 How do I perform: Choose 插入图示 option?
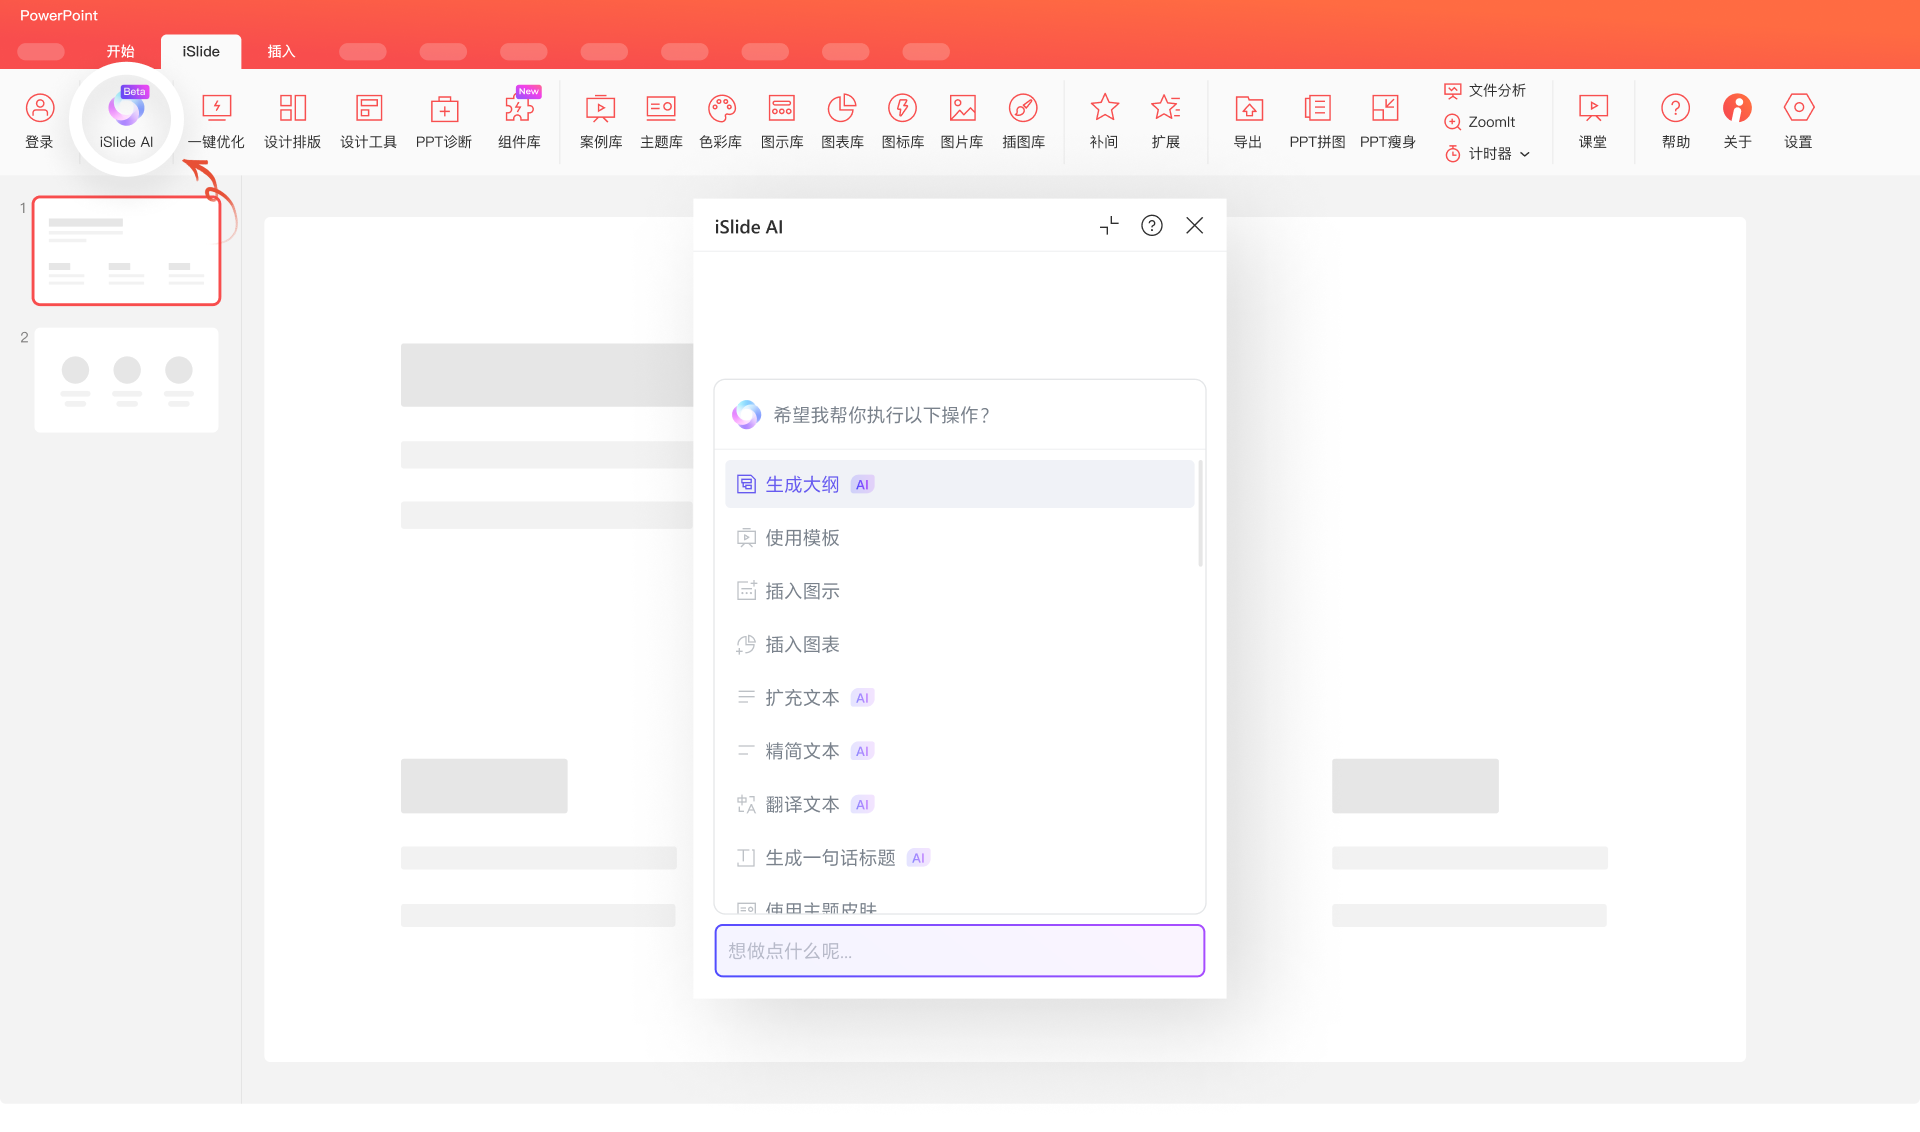coord(959,591)
